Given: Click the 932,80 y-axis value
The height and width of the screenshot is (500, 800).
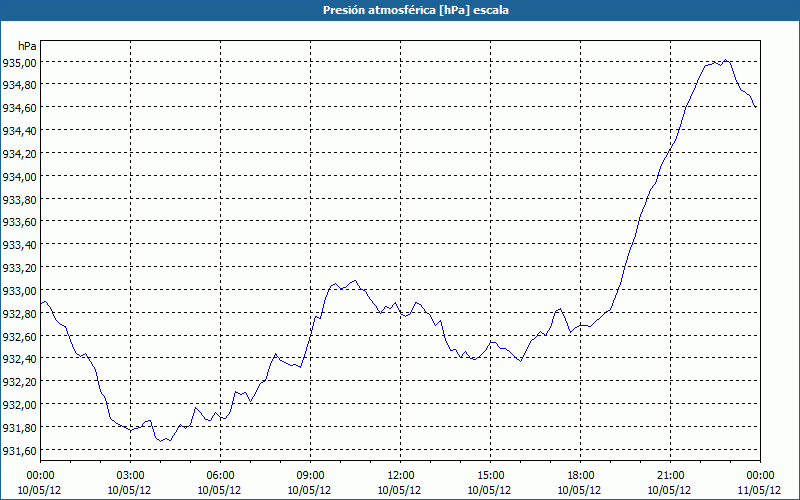Looking at the screenshot, I should click(20, 314).
